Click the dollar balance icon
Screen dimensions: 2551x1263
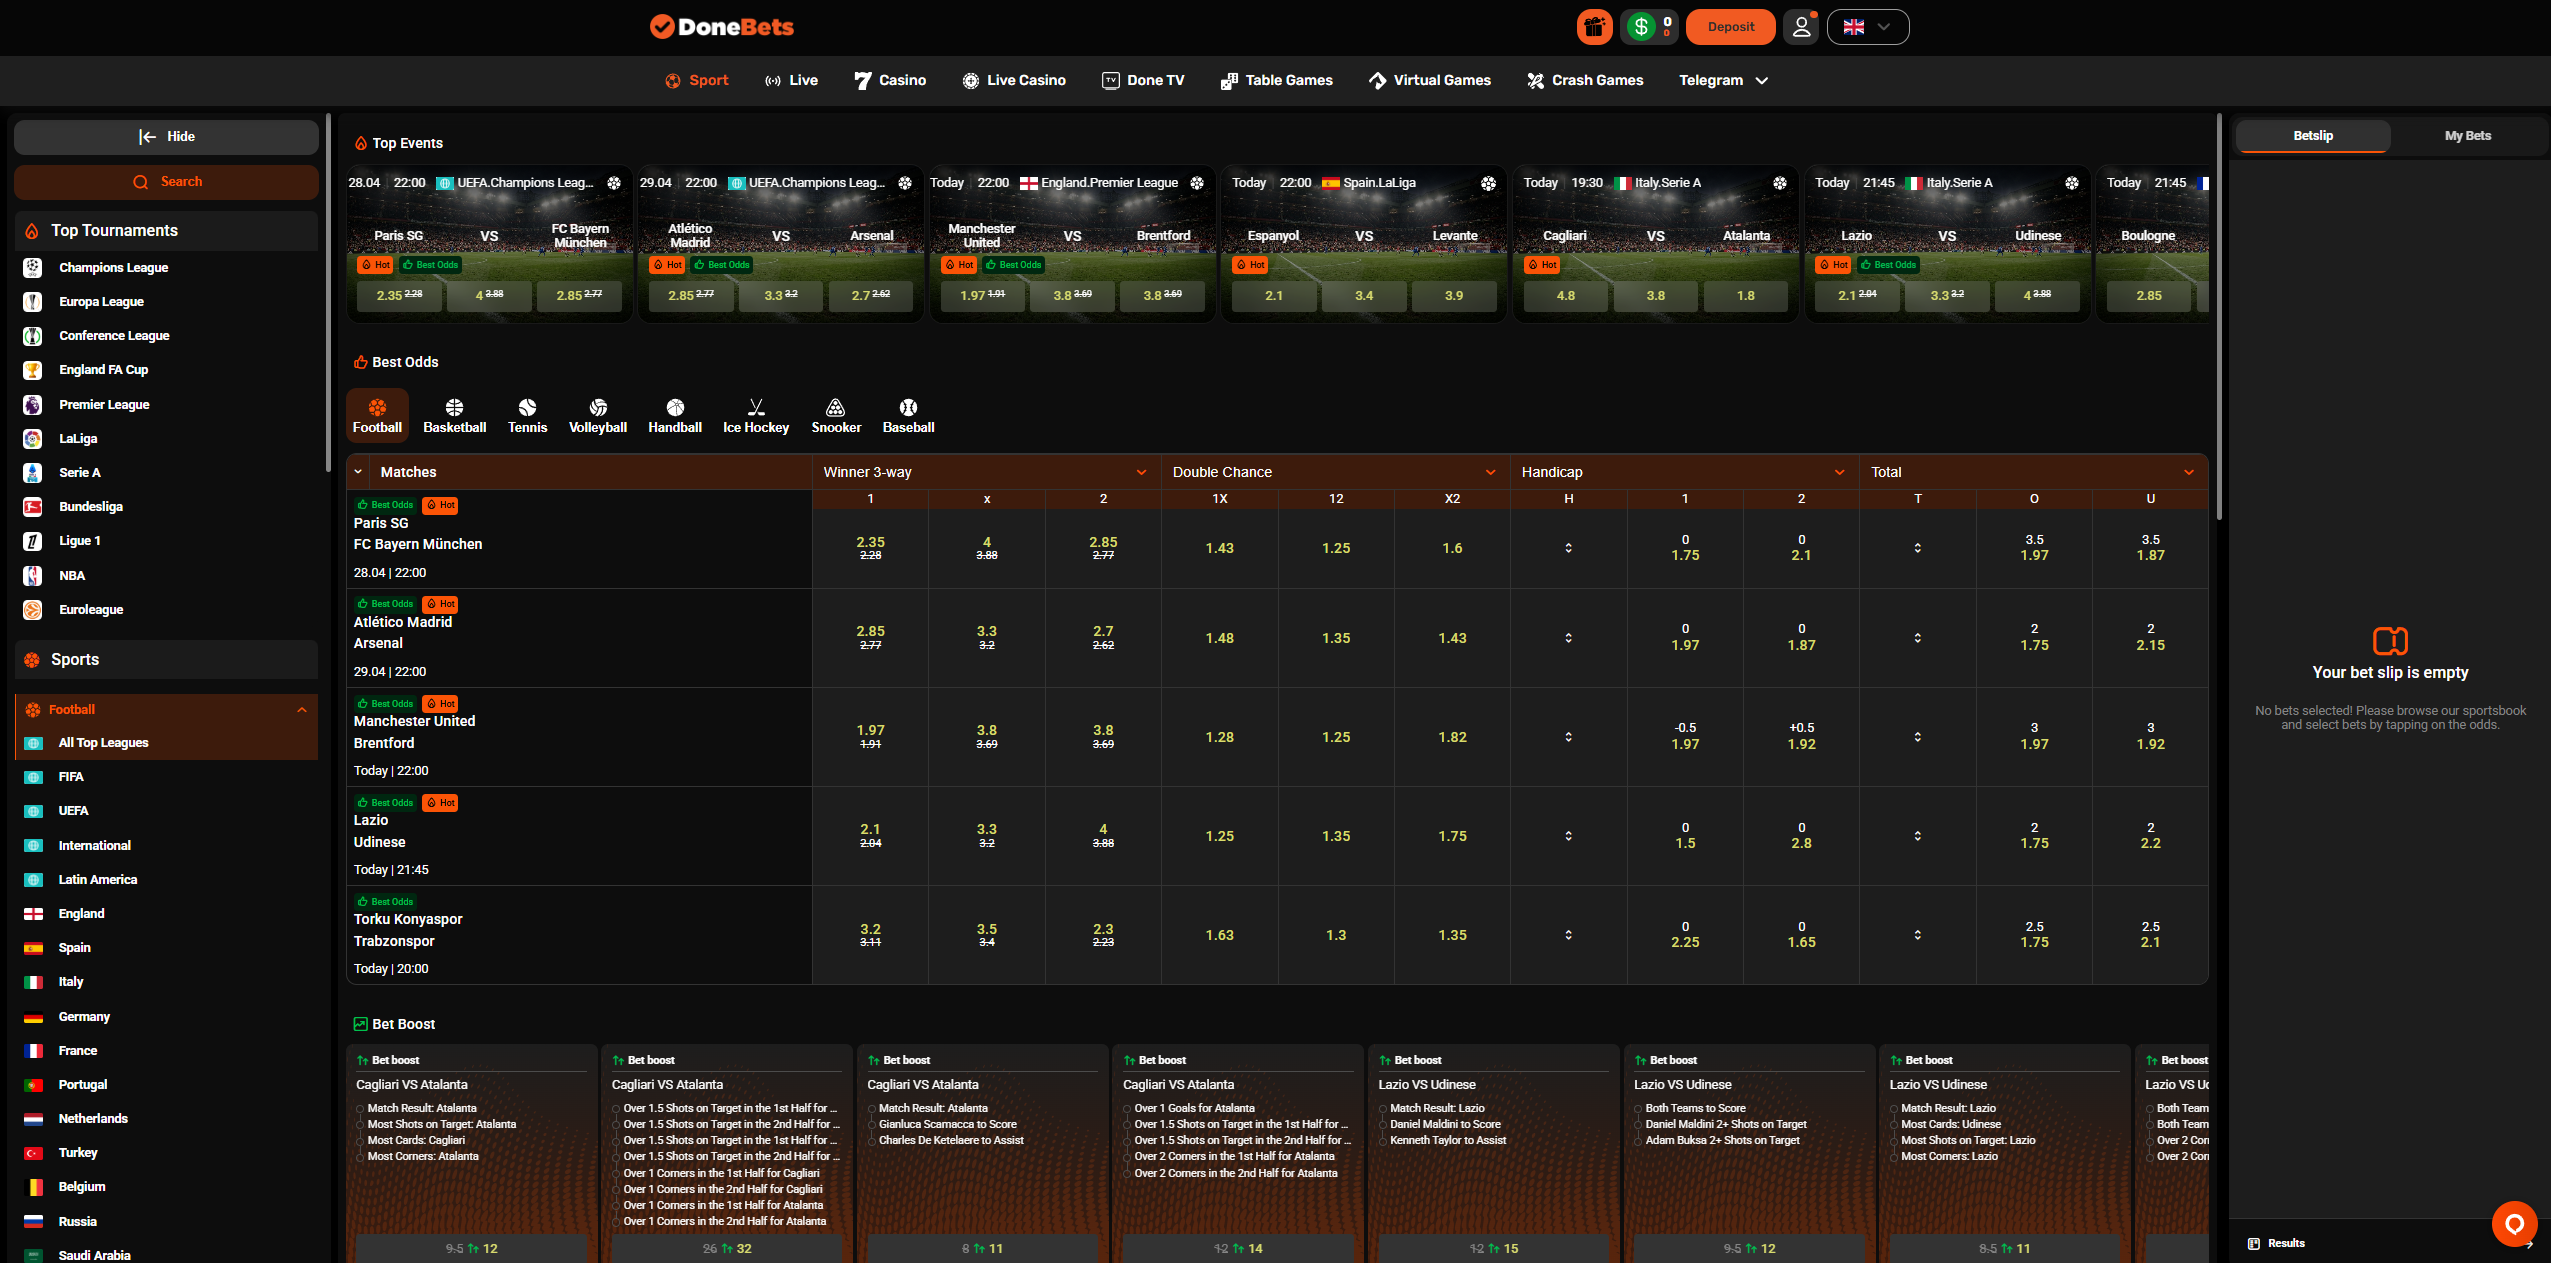pos(1641,27)
